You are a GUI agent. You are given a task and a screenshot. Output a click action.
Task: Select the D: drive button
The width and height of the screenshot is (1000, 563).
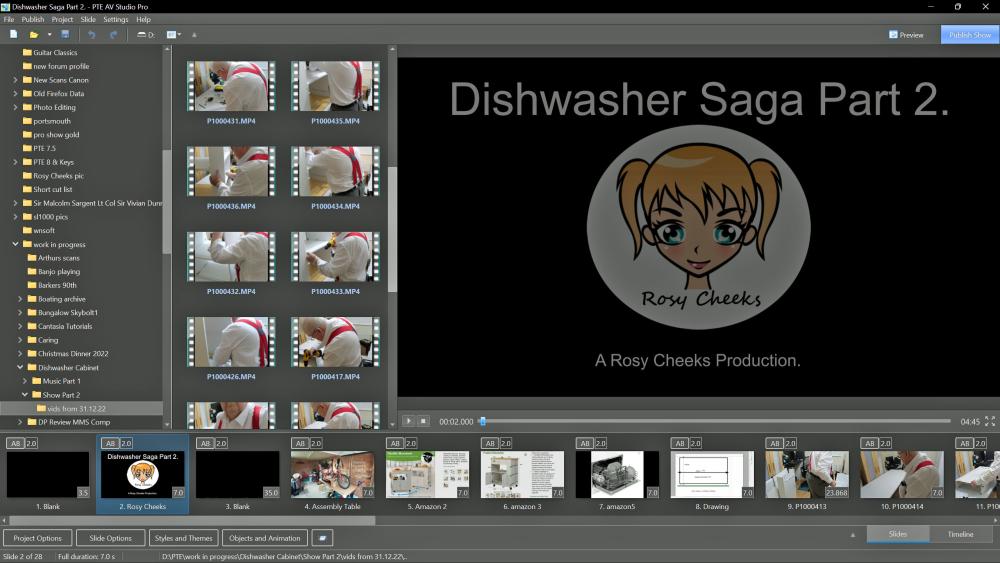(x=145, y=34)
